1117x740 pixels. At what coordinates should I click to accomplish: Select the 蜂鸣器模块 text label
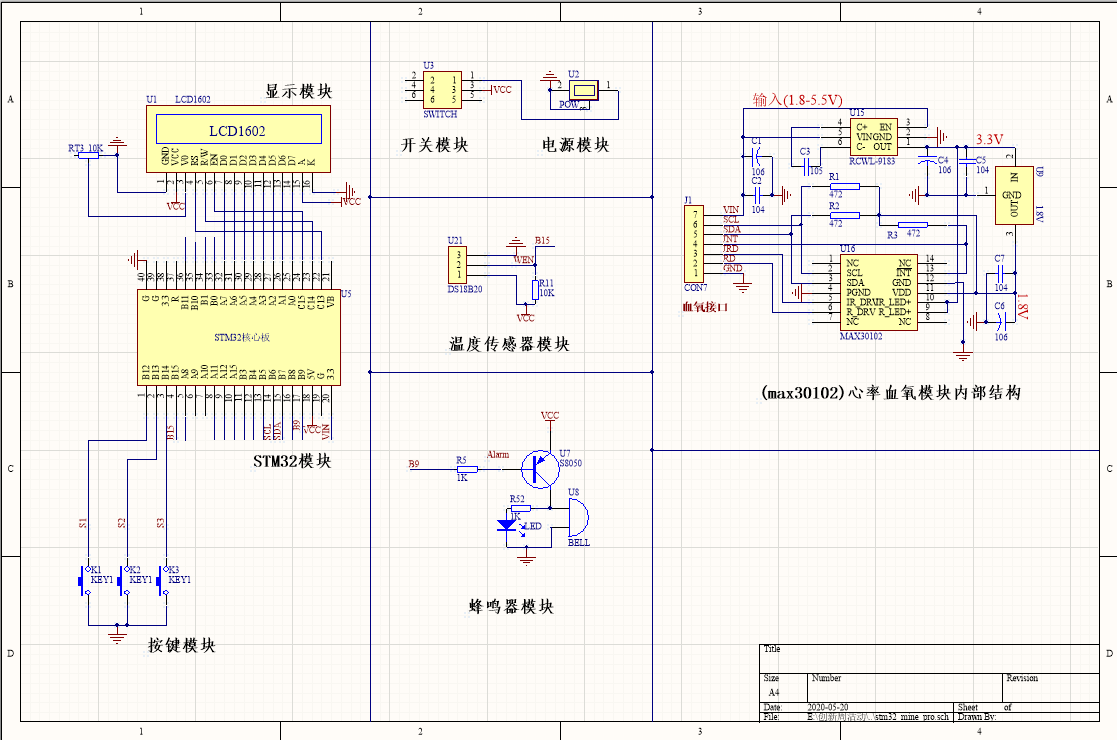pos(510,607)
